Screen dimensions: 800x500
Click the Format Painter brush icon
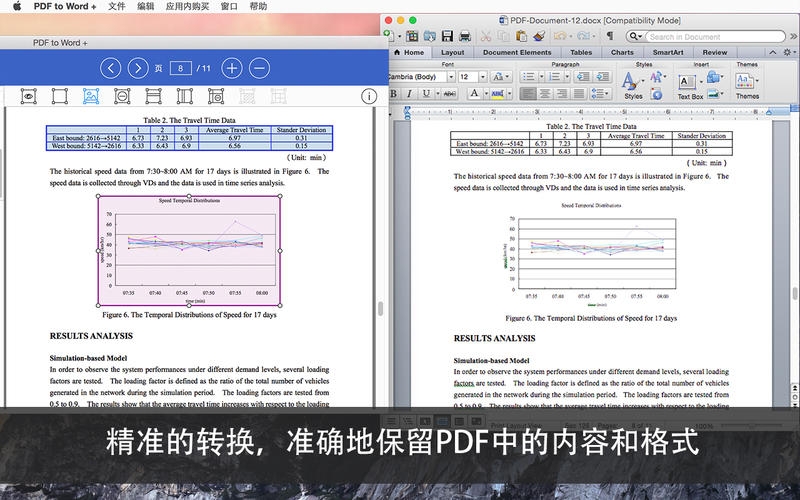(x=539, y=36)
